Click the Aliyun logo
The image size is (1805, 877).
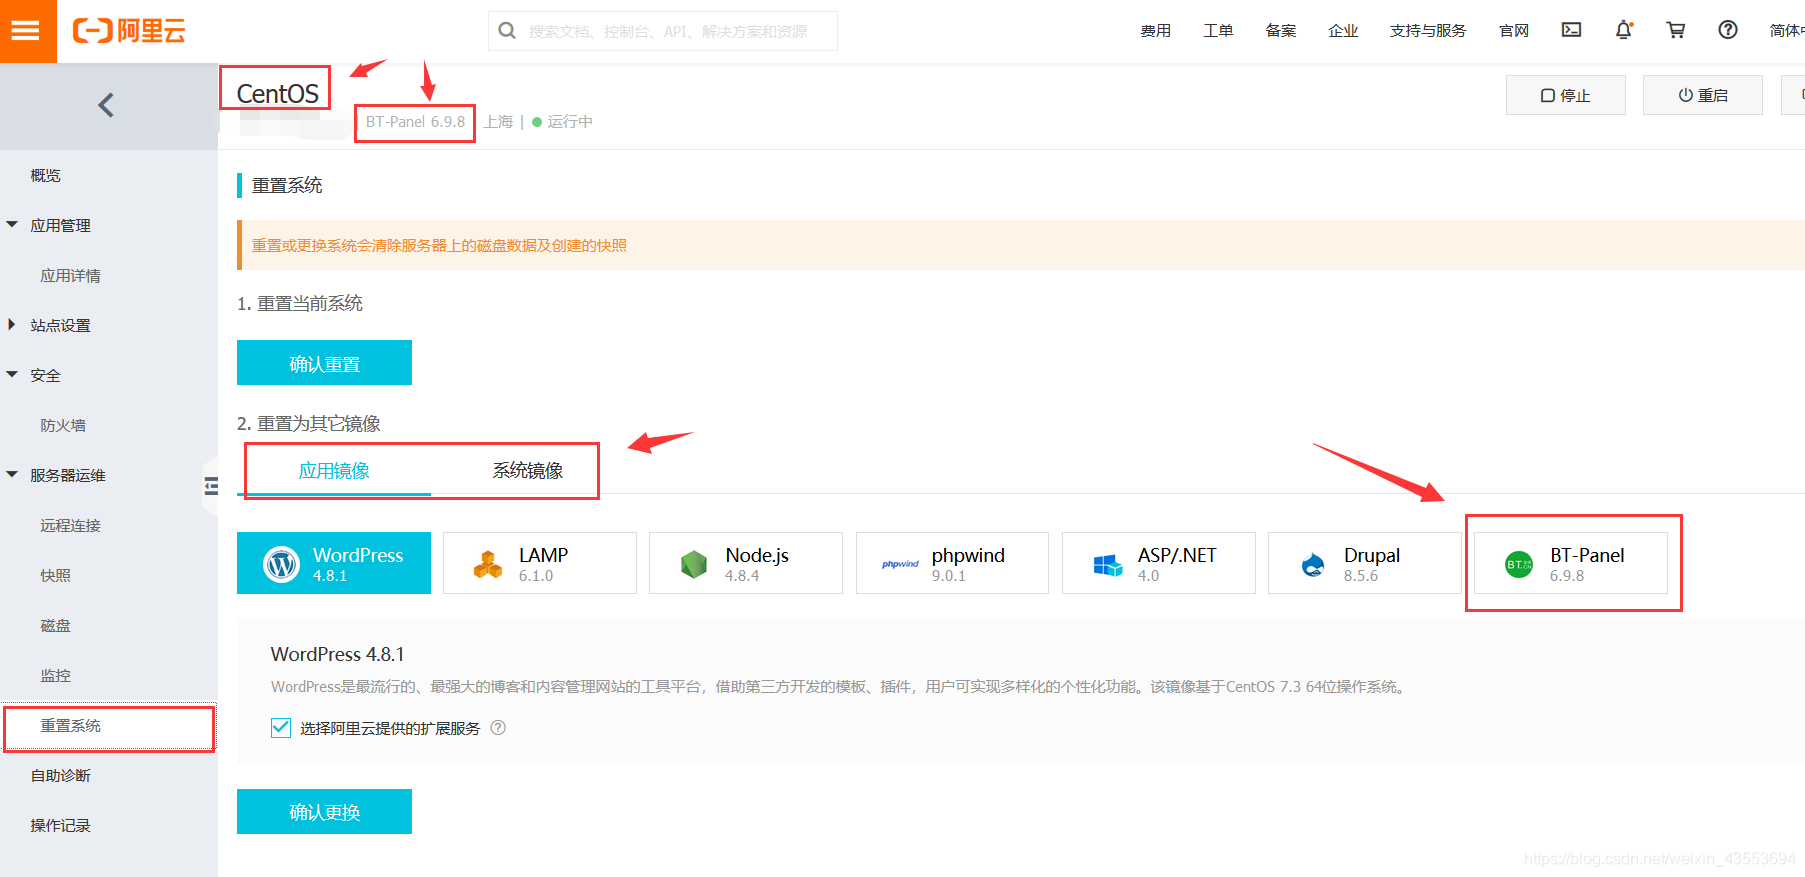129,31
